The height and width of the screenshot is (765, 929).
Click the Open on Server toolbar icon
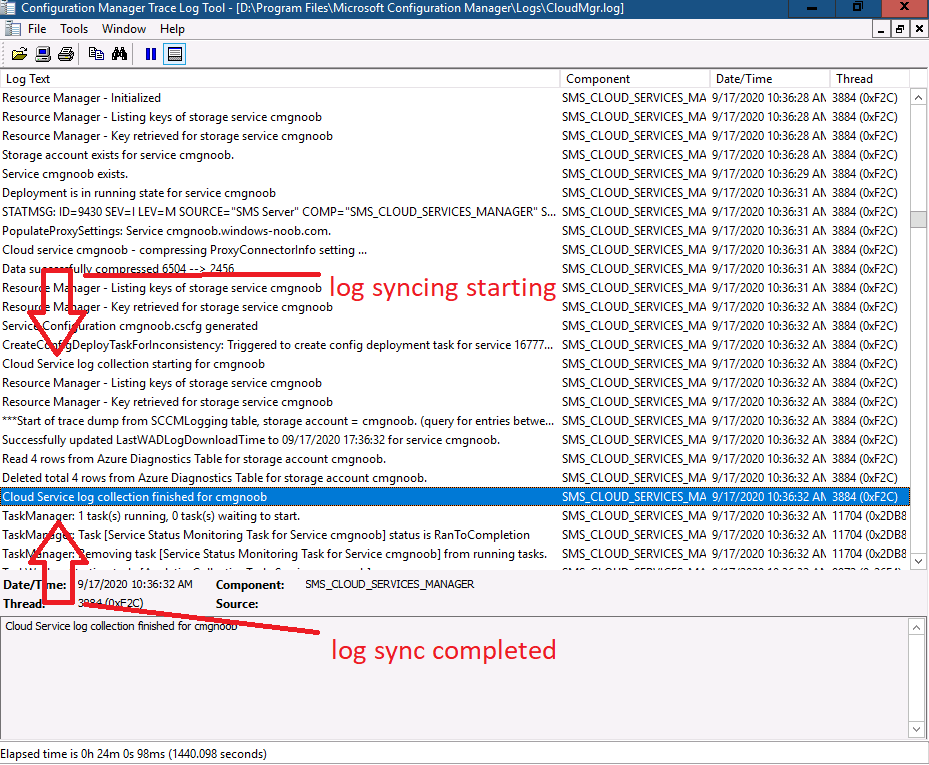click(43, 55)
